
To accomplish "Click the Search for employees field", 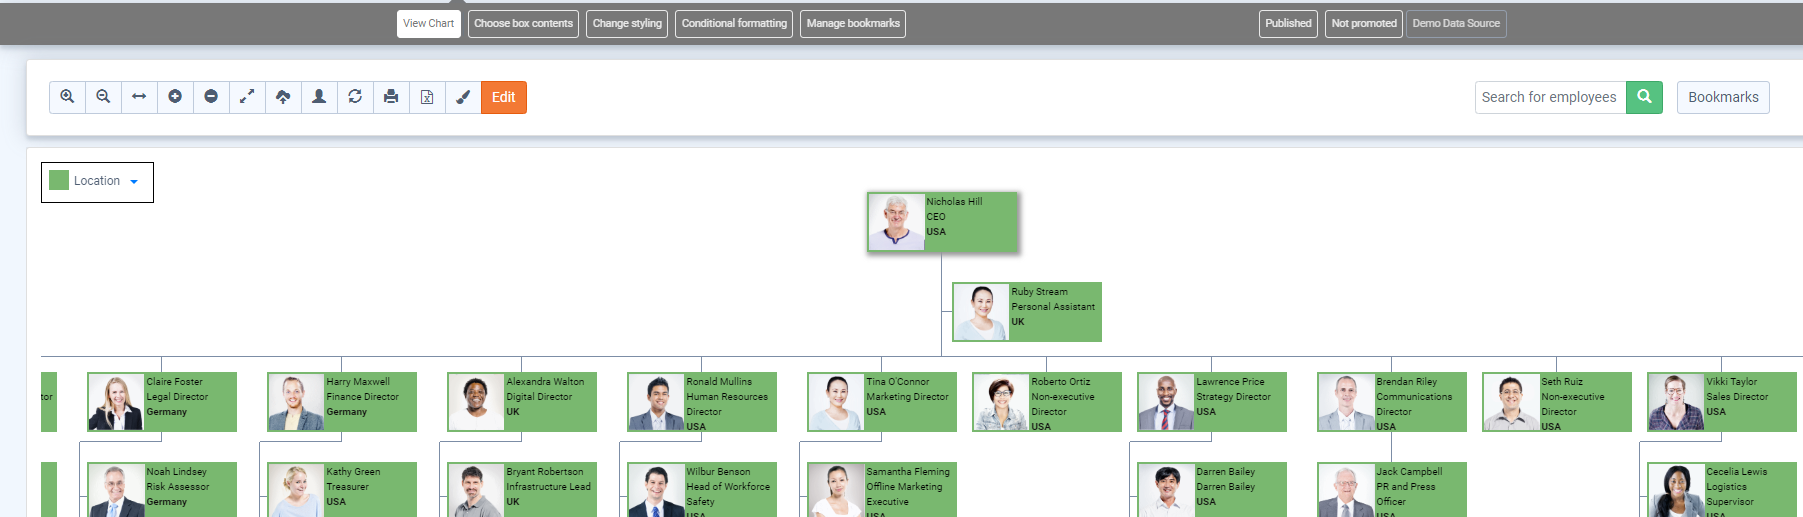I will click(x=1549, y=97).
